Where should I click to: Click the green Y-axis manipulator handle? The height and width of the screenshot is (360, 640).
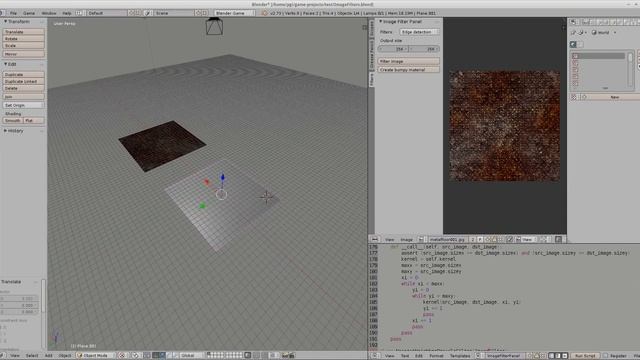coord(202,206)
